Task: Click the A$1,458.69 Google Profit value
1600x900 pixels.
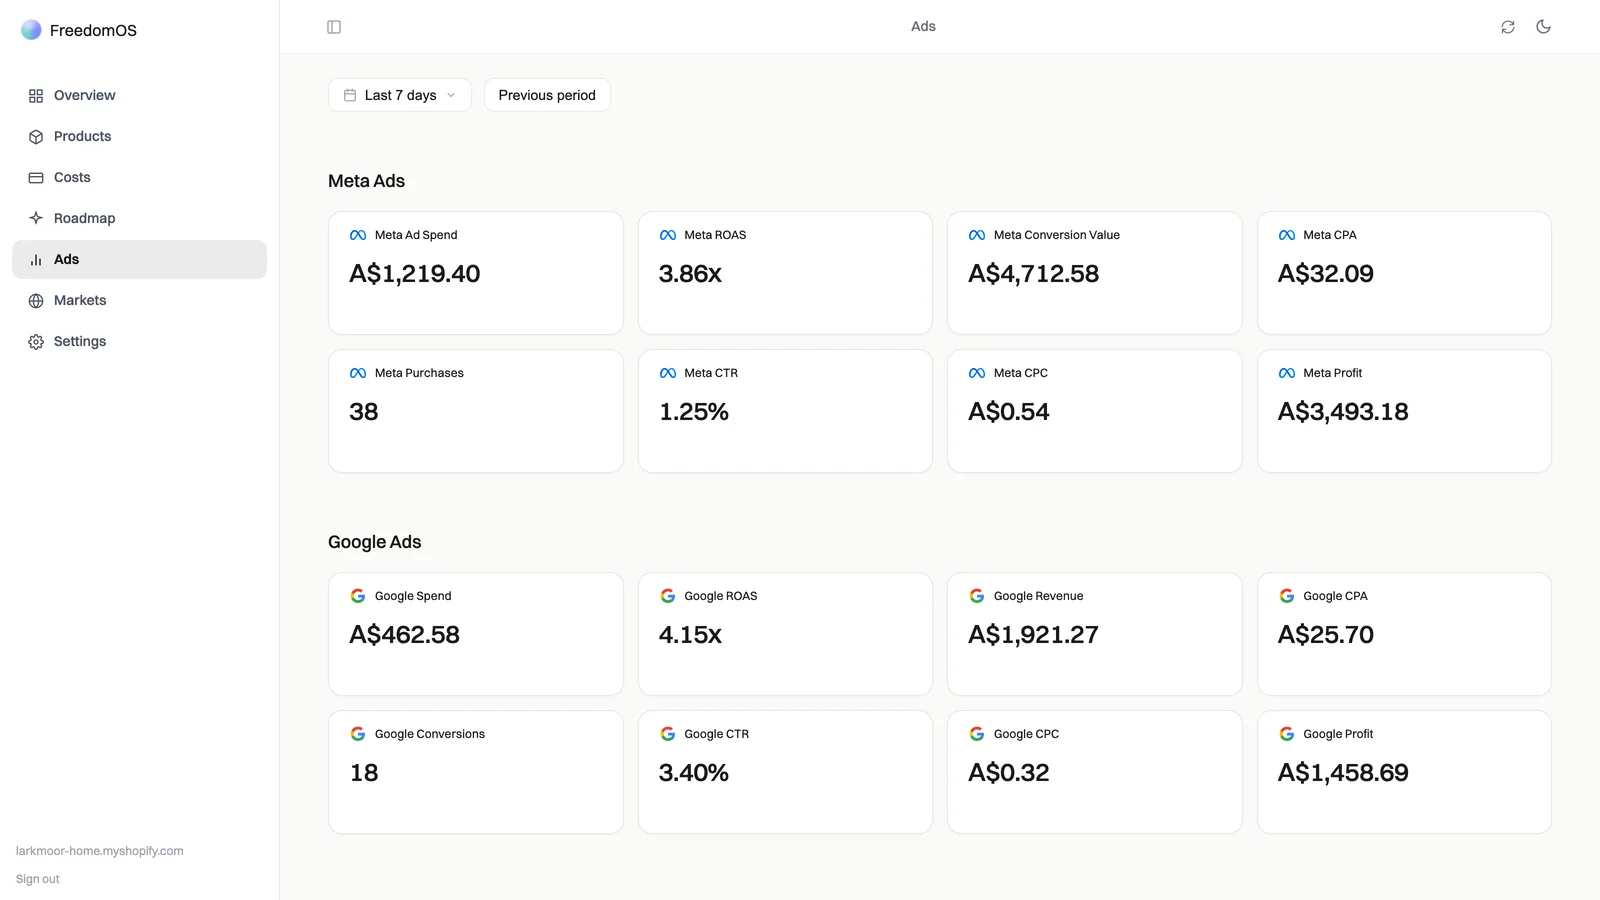Action: (x=1343, y=773)
